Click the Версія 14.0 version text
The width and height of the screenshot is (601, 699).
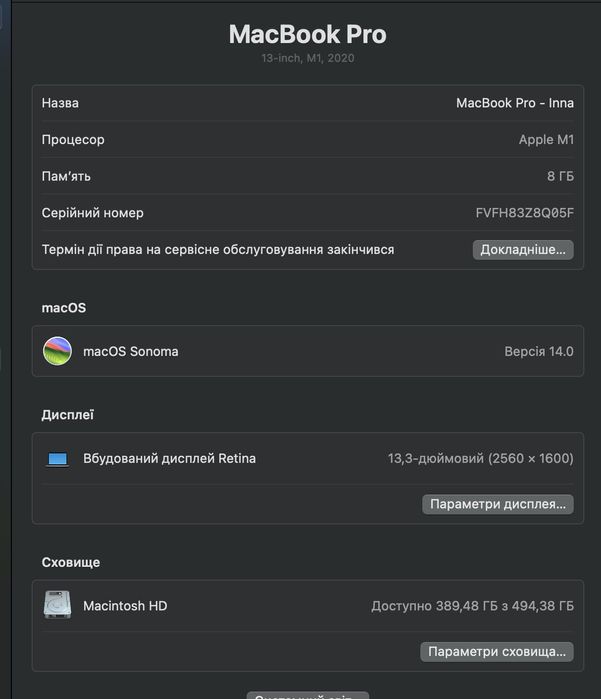538,351
